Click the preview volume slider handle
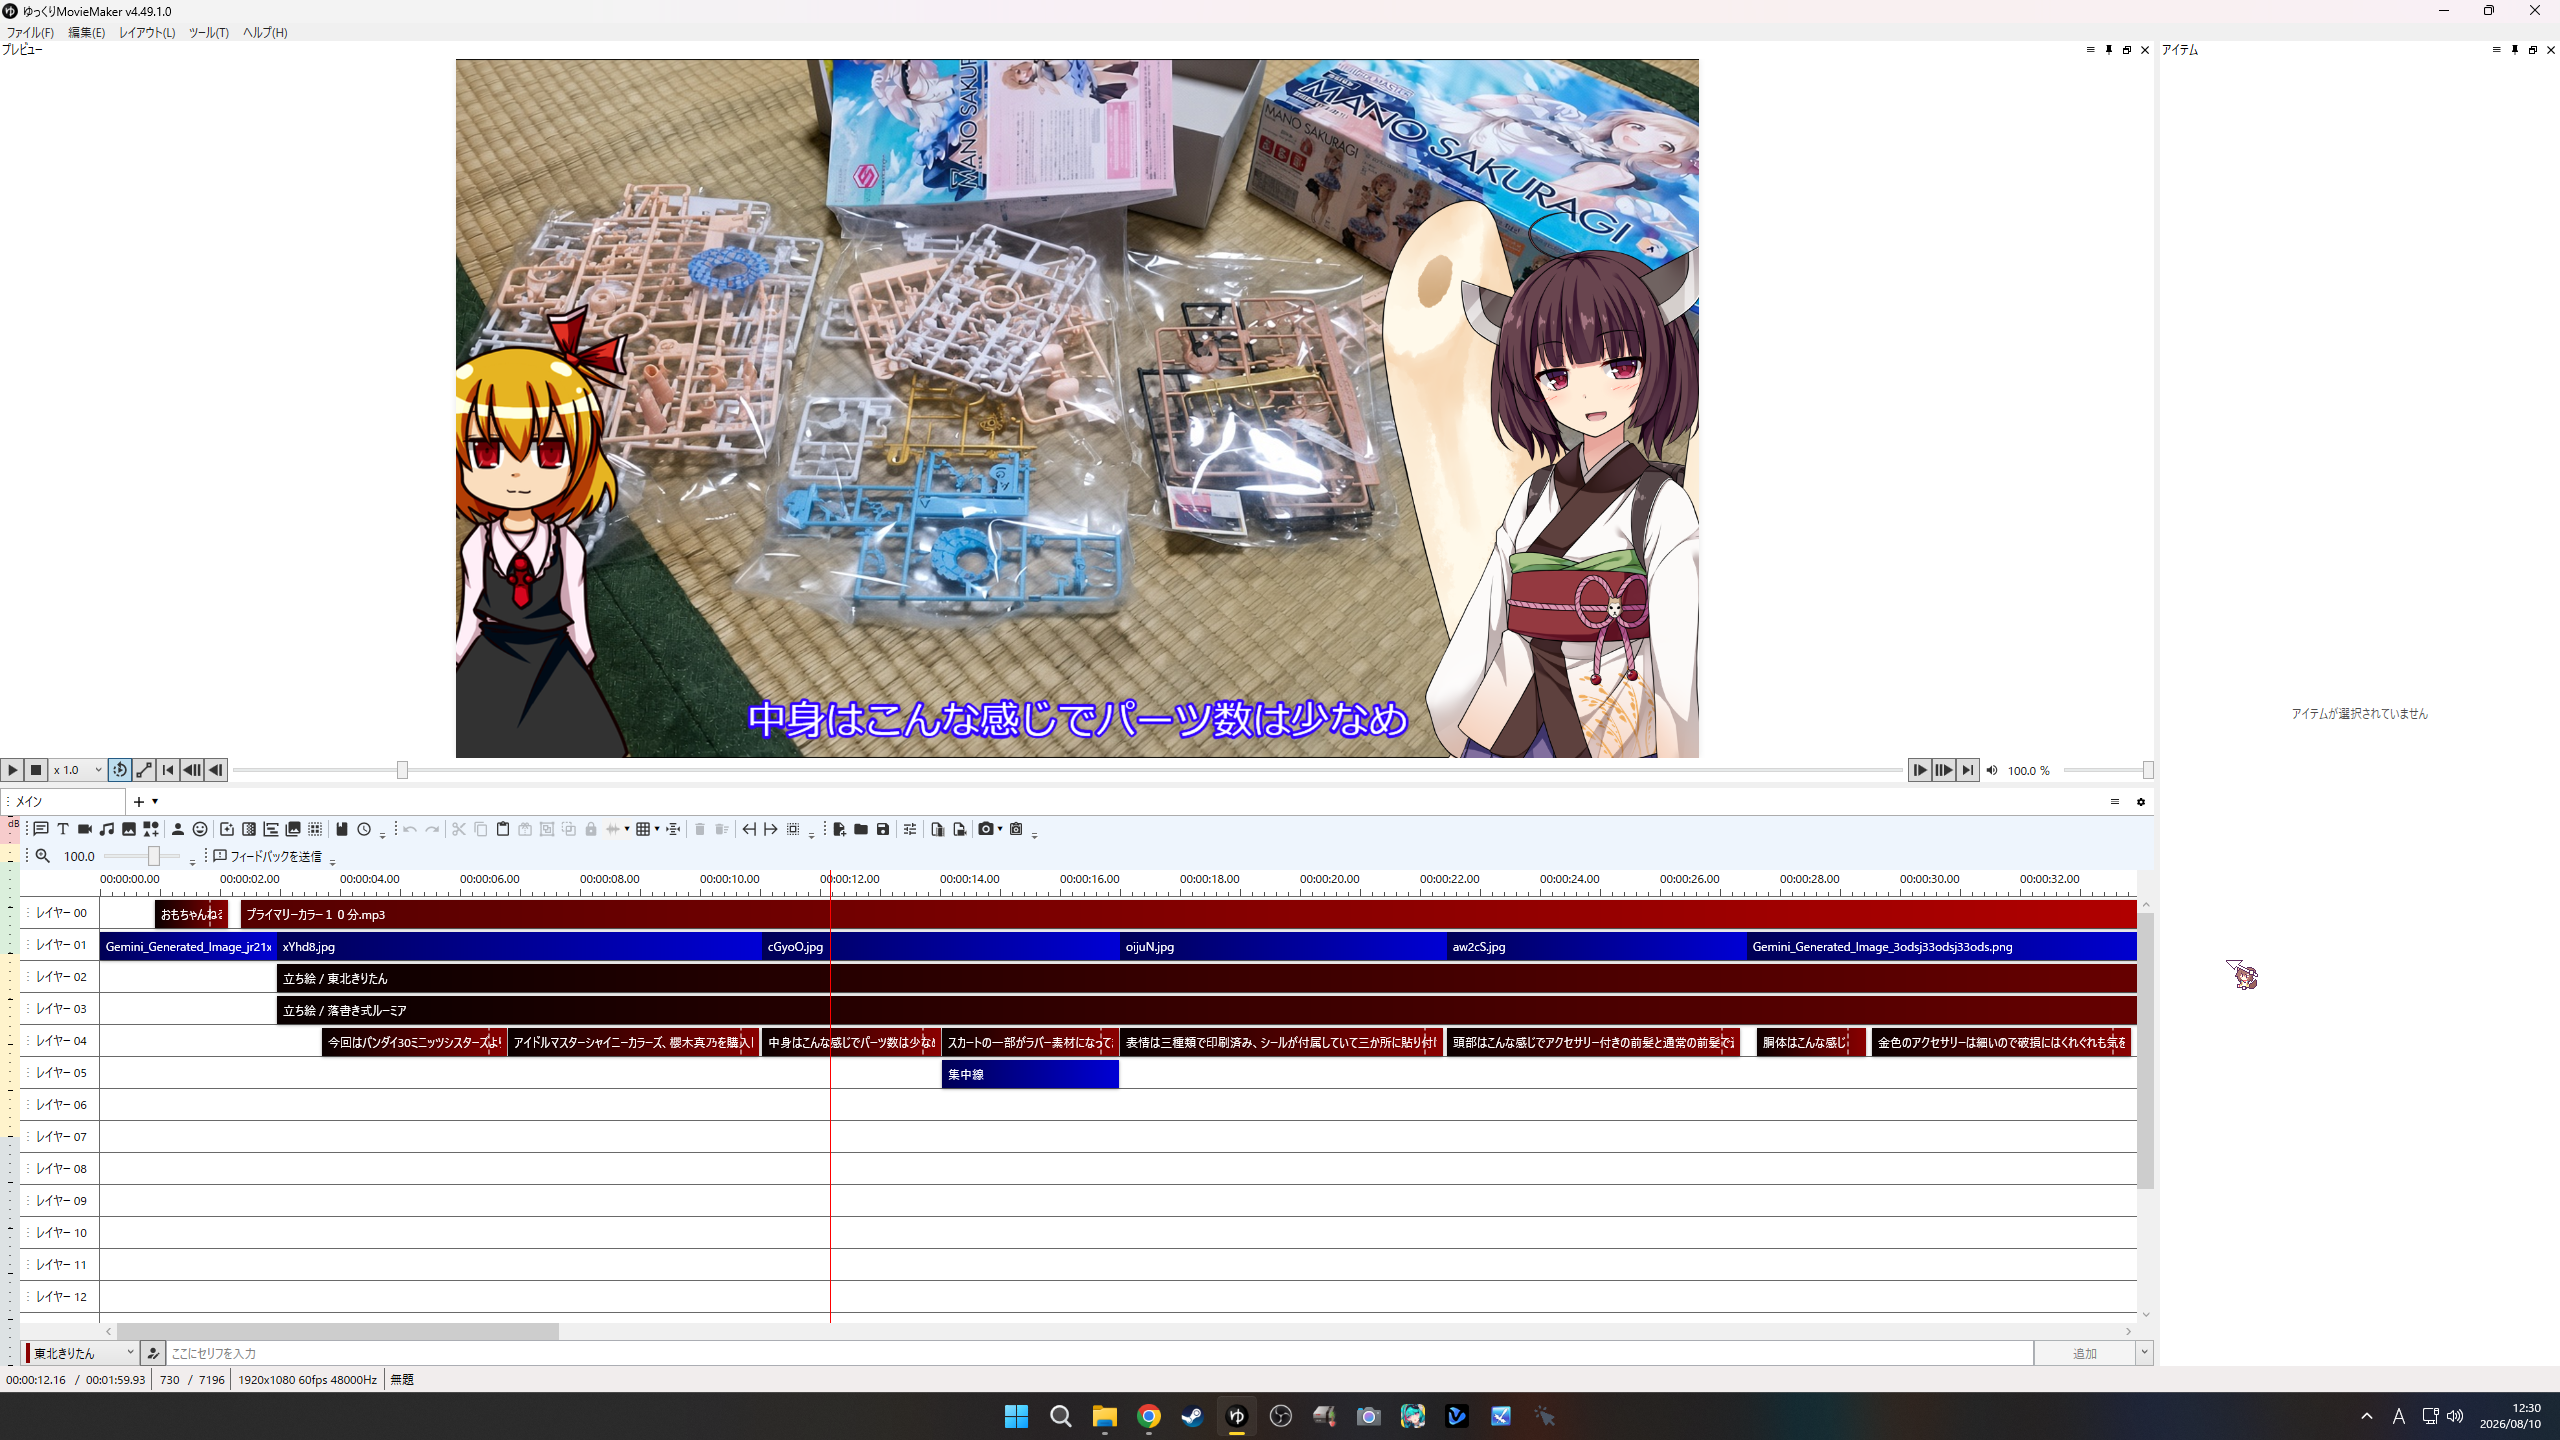2560x1440 pixels. tap(2148, 770)
